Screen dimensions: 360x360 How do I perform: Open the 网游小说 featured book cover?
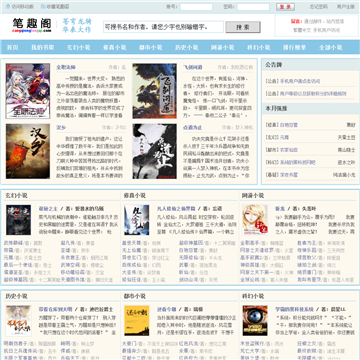pyautogui.click(x=255, y=220)
